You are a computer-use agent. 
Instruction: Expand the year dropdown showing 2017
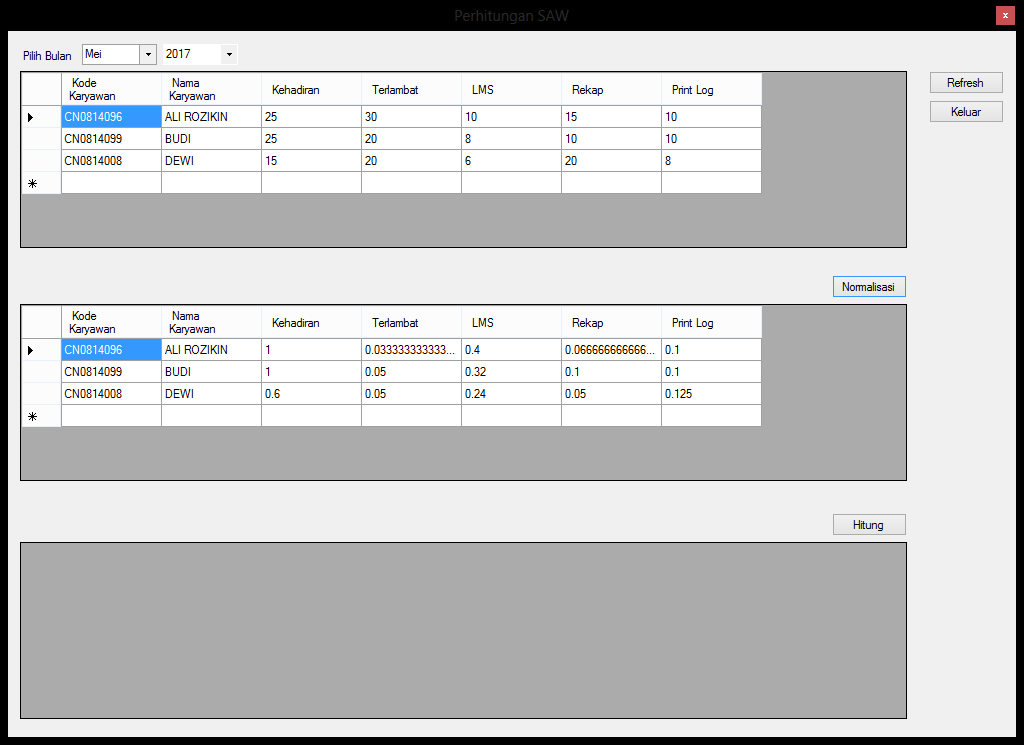[229, 54]
